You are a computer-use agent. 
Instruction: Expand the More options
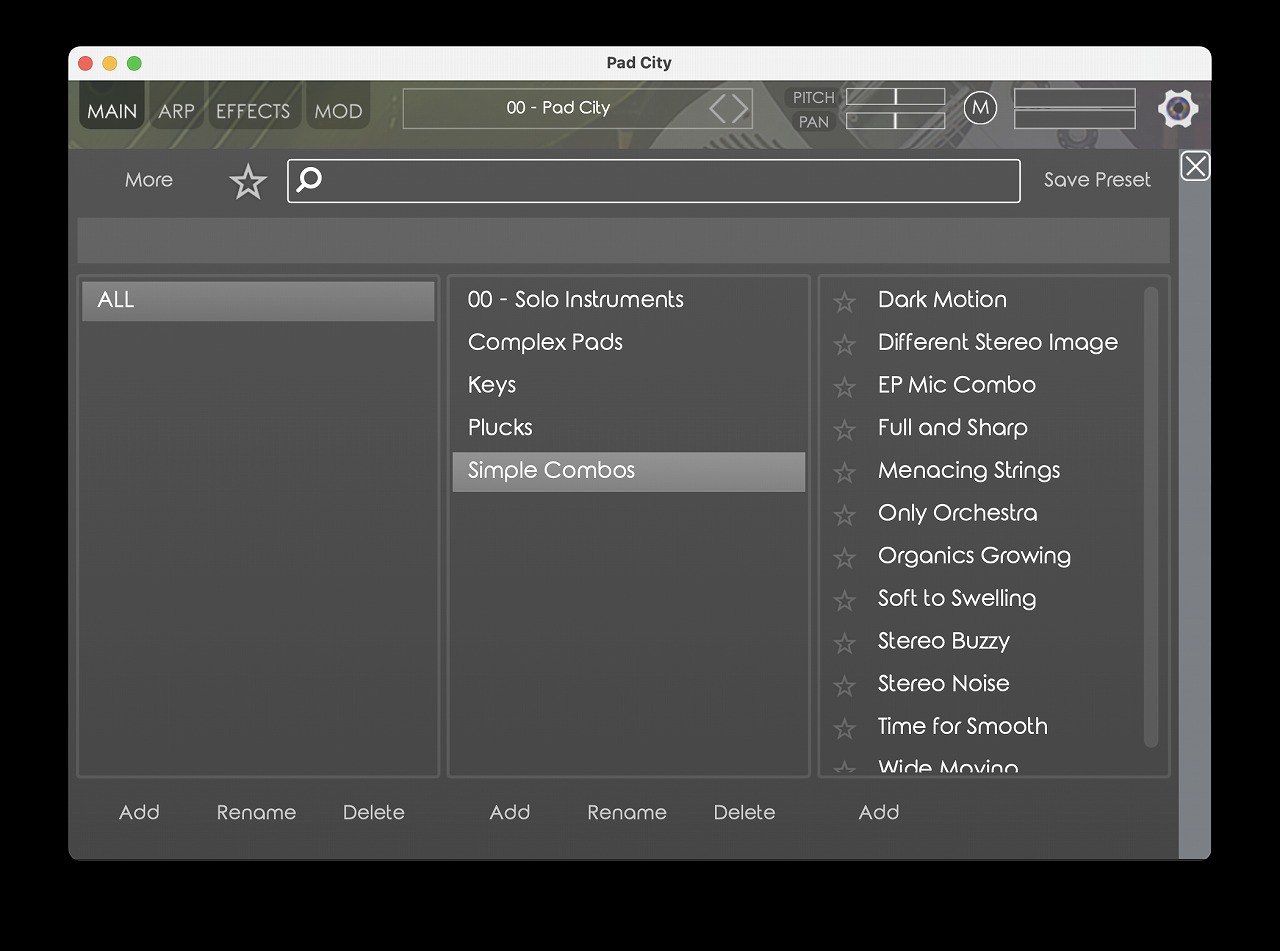point(149,180)
